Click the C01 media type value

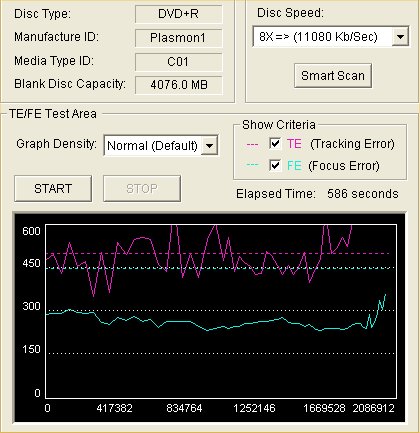tap(178, 62)
